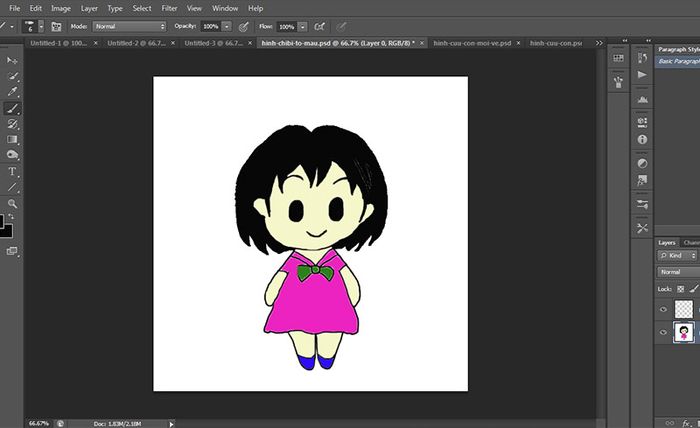
Task: Select the Gradient tool
Action: pyautogui.click(x=12, y=140)
